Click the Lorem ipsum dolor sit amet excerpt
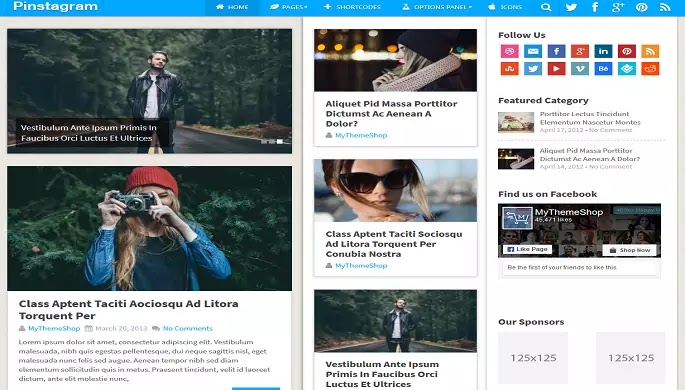This screenshot has height=390, width=685. (x=144, y=360)
